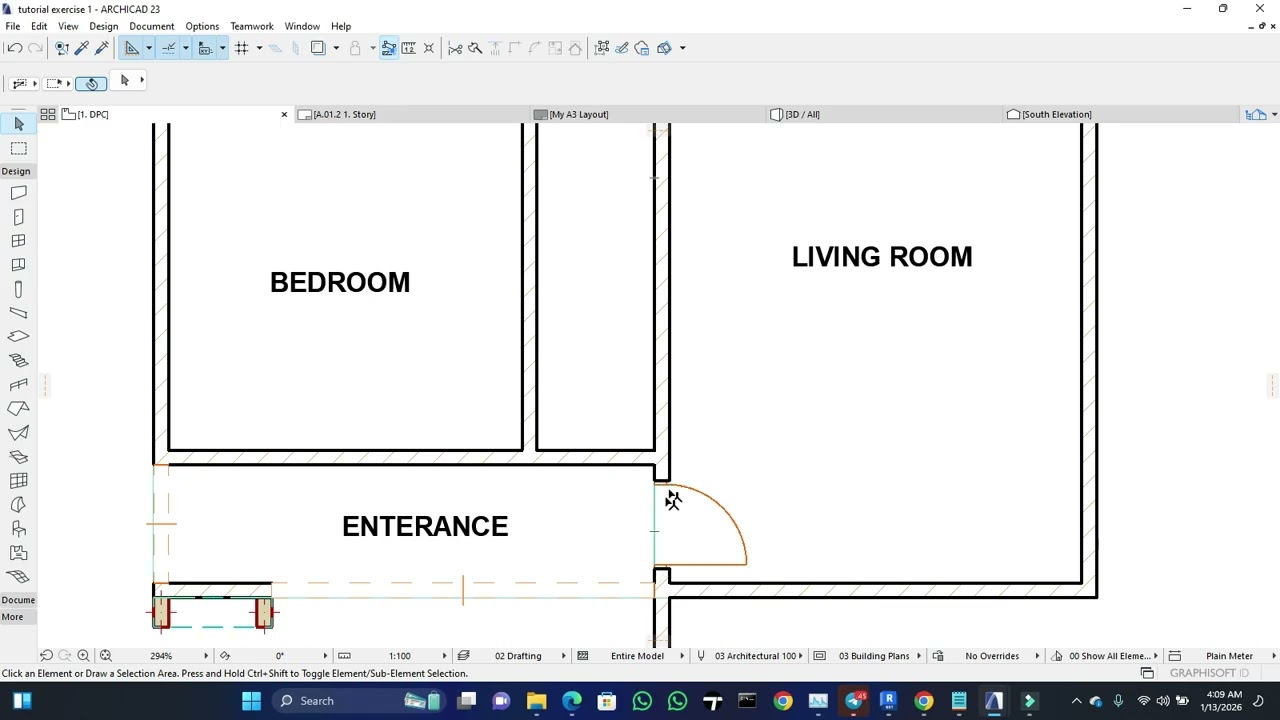The image size is (1280, 720).
Task: Activate the Object chair tool
Action: click(x=18, y=529)
